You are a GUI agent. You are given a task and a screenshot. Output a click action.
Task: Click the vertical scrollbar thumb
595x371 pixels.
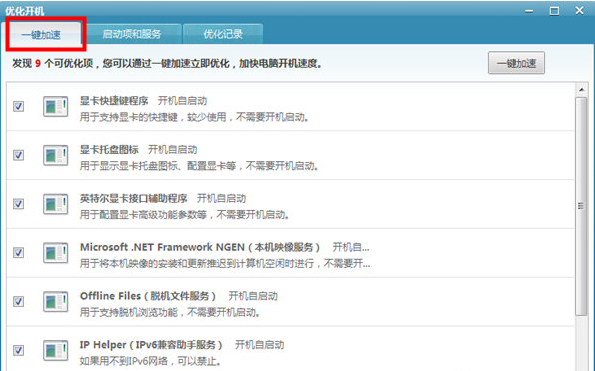click(x=581, y=206)
